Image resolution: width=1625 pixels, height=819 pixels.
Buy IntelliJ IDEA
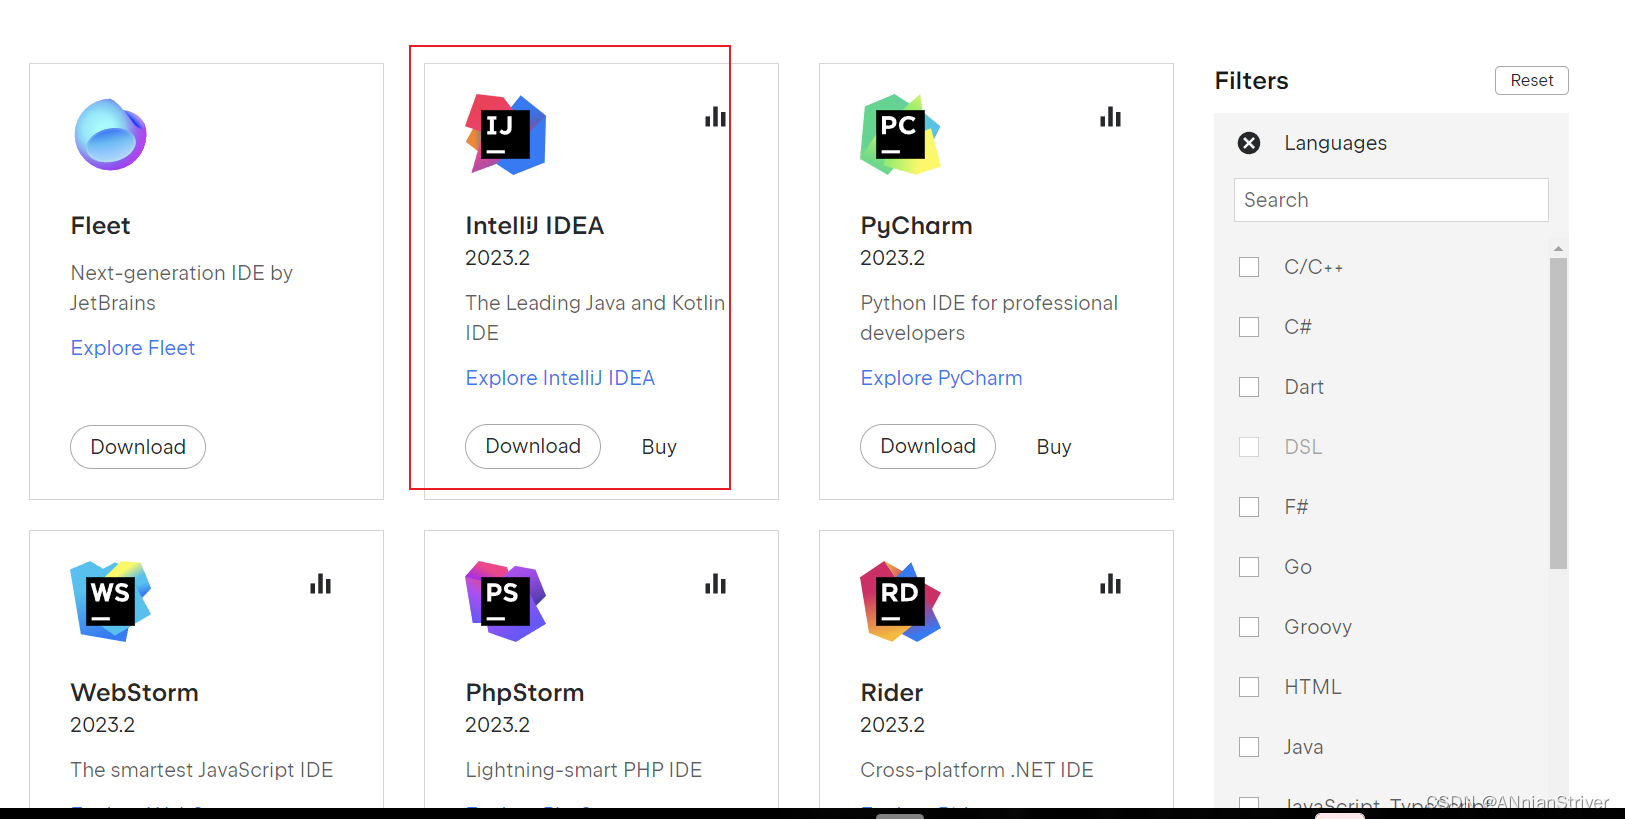pos(659,447)
